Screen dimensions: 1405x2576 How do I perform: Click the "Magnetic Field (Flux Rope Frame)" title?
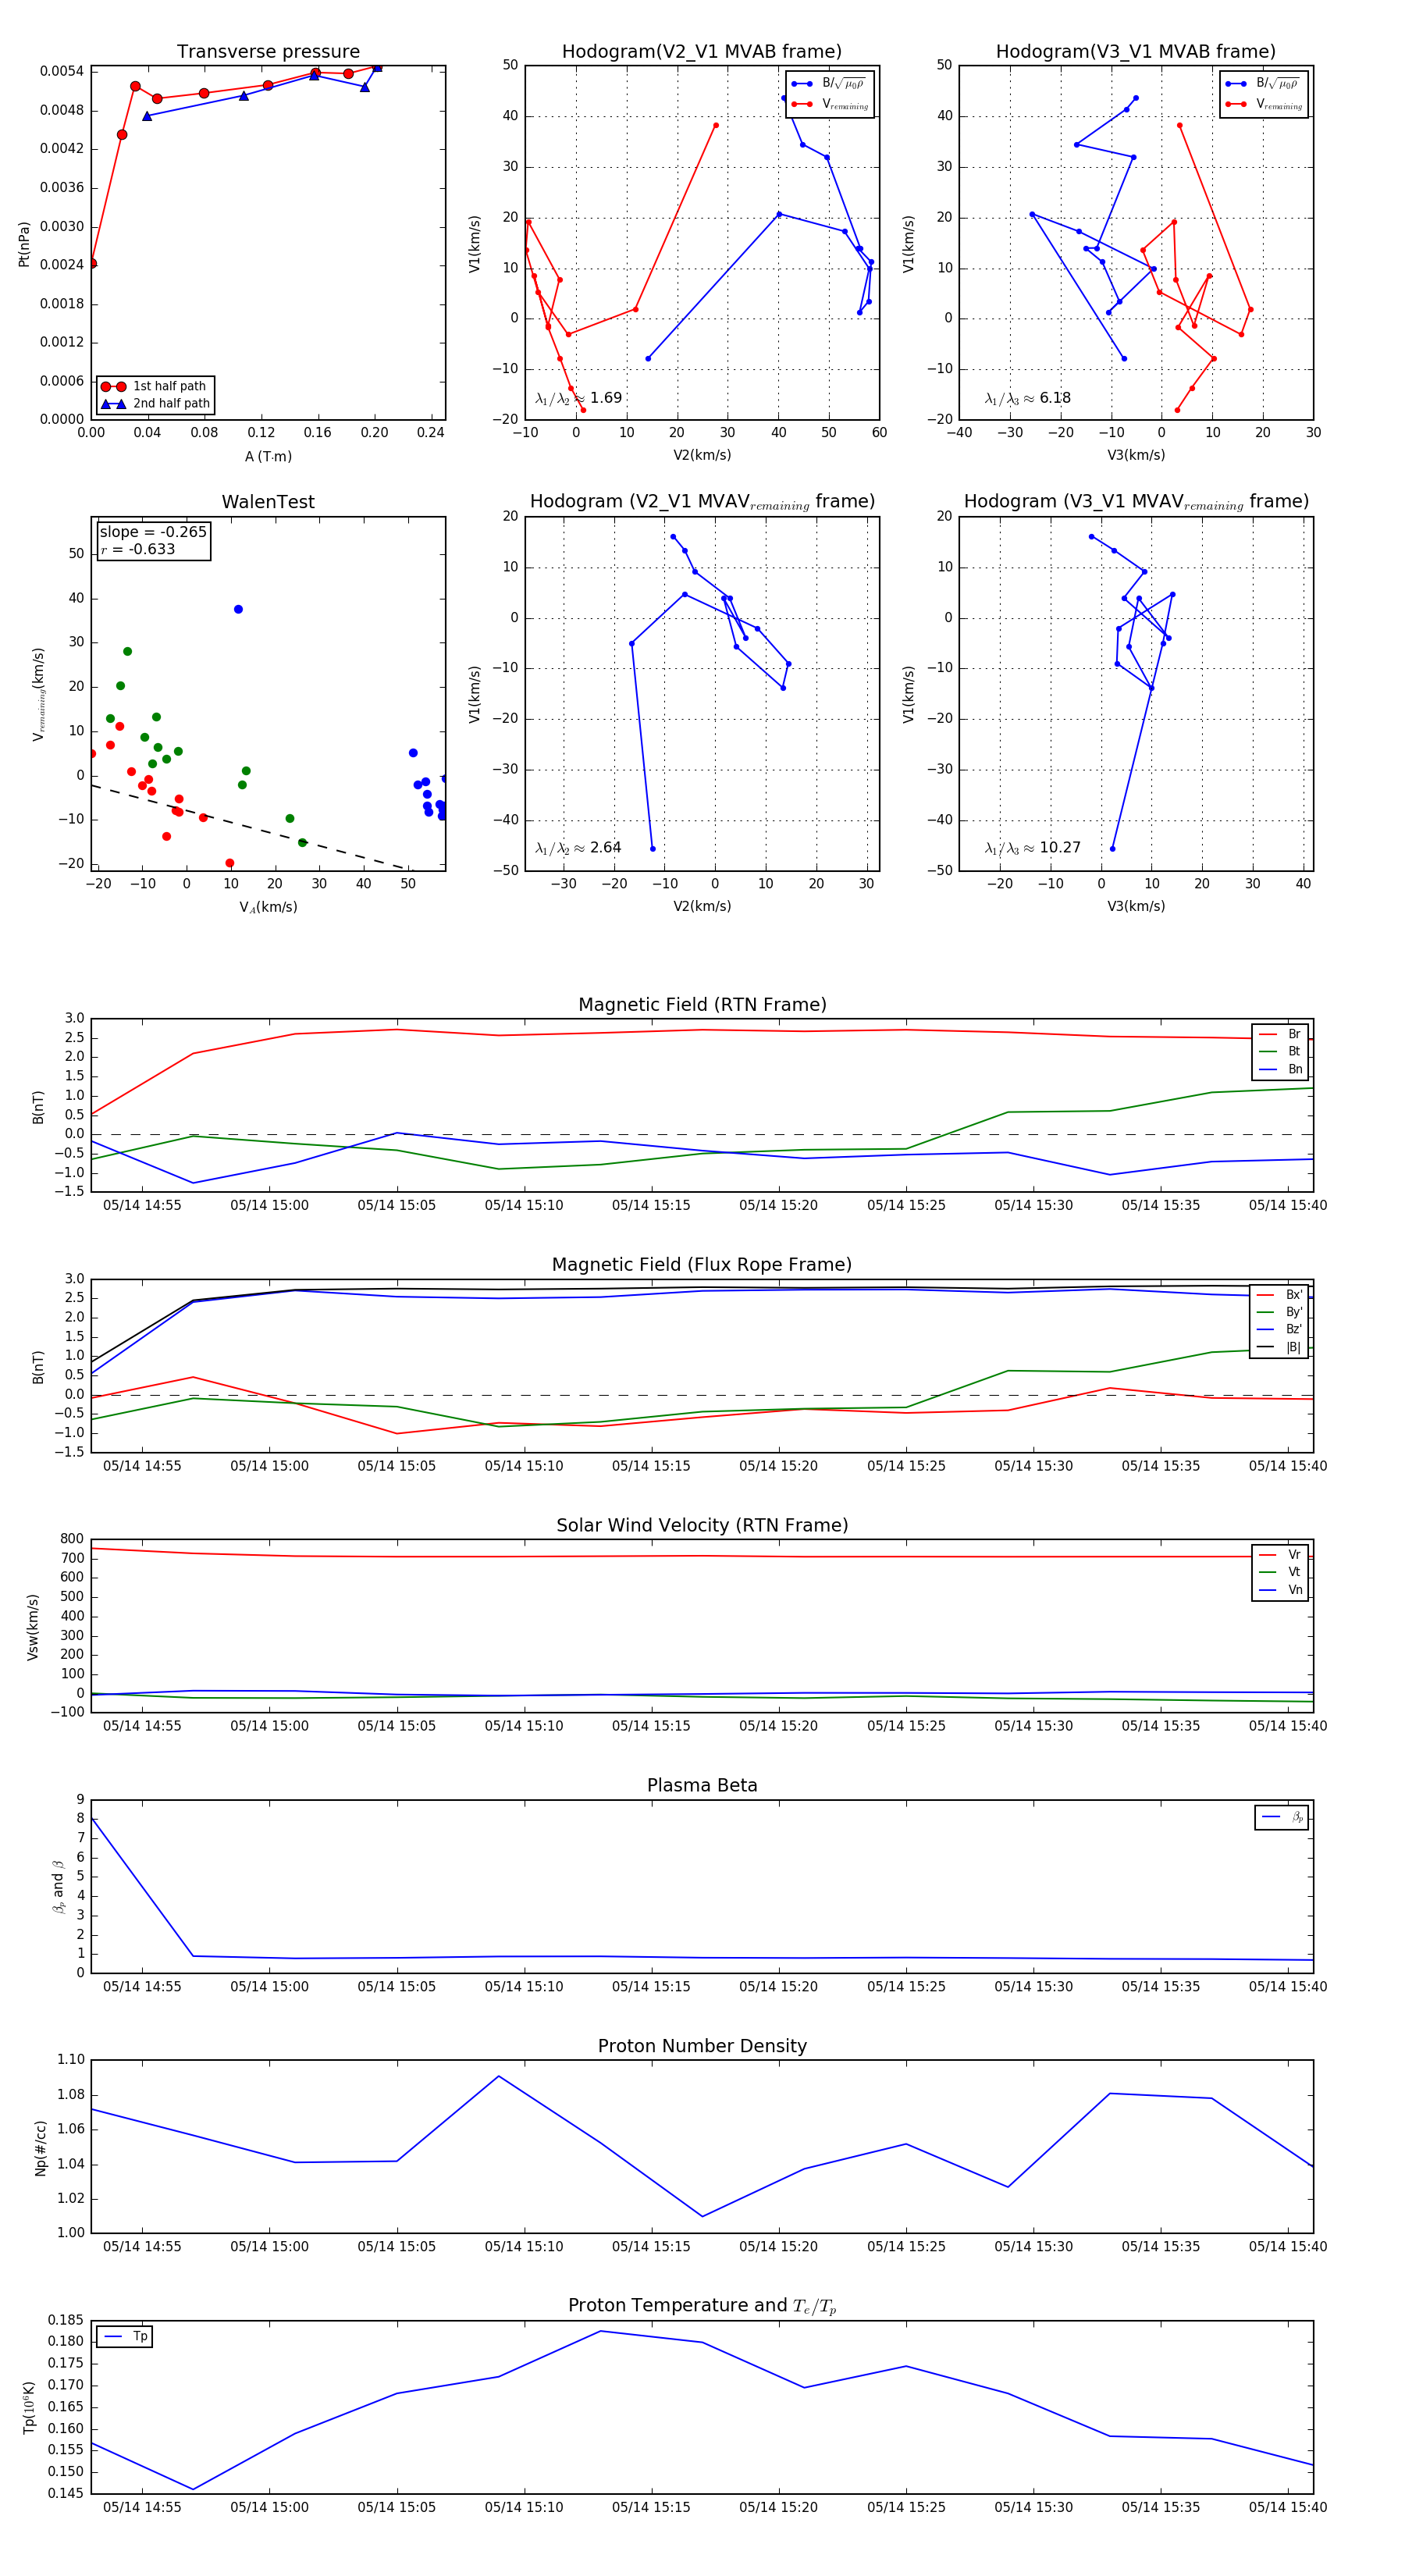pyautogui.click(x=702, y=1265)
